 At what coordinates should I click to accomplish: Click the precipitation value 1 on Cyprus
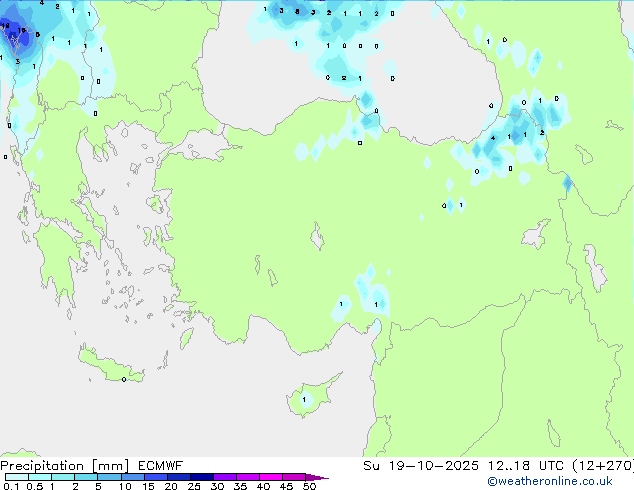304,400
